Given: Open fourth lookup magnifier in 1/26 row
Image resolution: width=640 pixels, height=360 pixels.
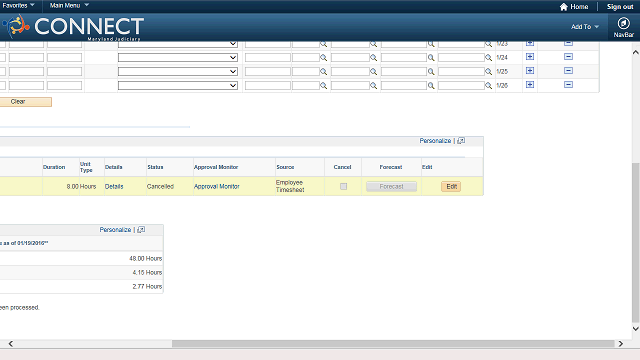Looking at the screenshot, I should pyautogui.click(x=488, y=86).
